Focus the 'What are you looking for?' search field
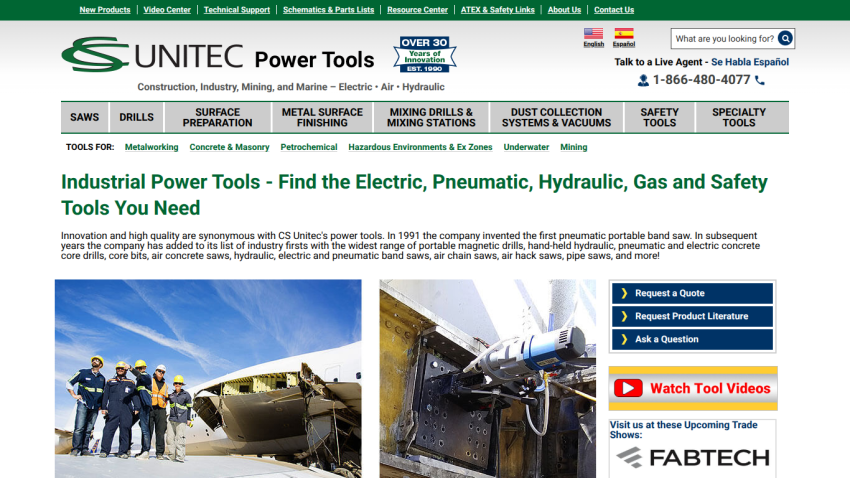Screen dimensions: 850x478 pos(724,38)
